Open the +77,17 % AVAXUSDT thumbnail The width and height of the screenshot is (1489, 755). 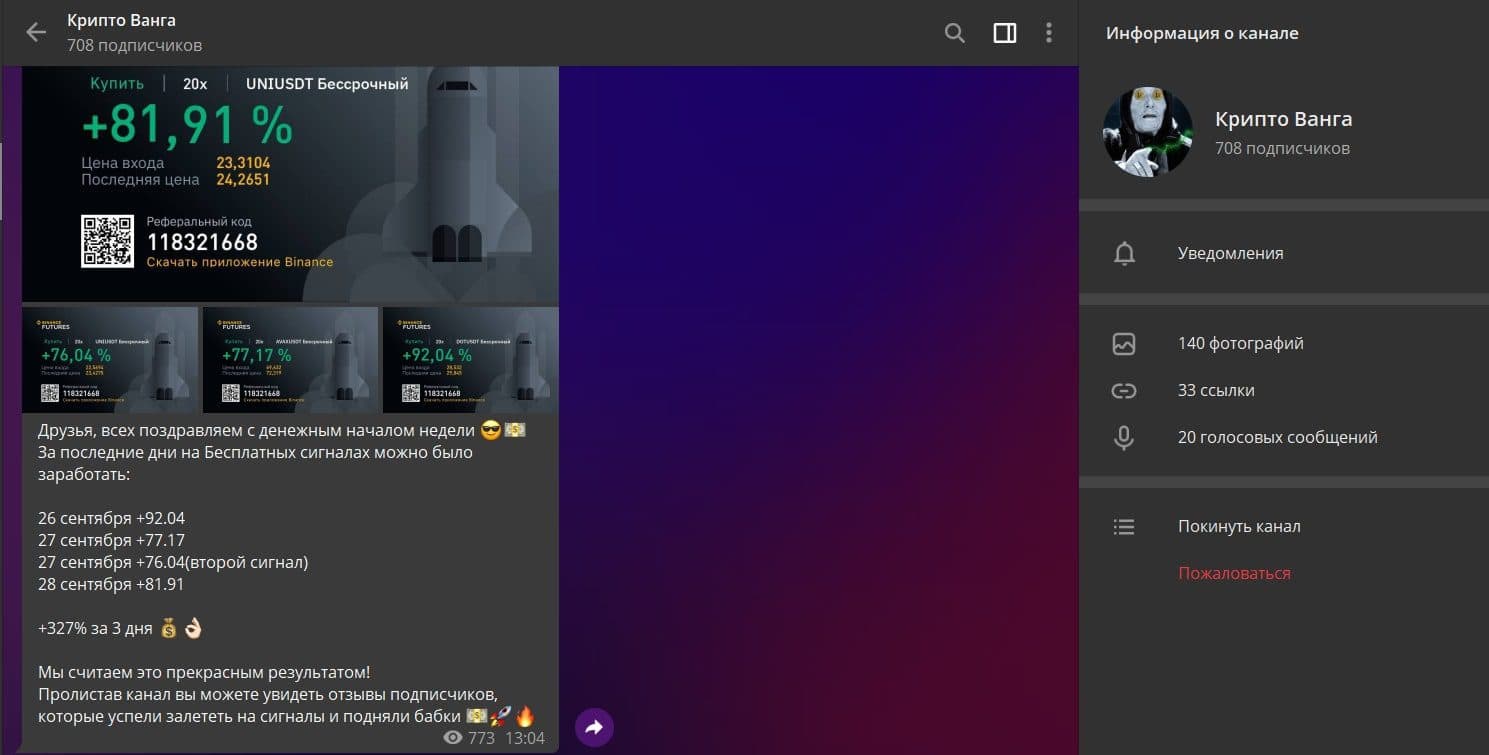click(290, 360)
